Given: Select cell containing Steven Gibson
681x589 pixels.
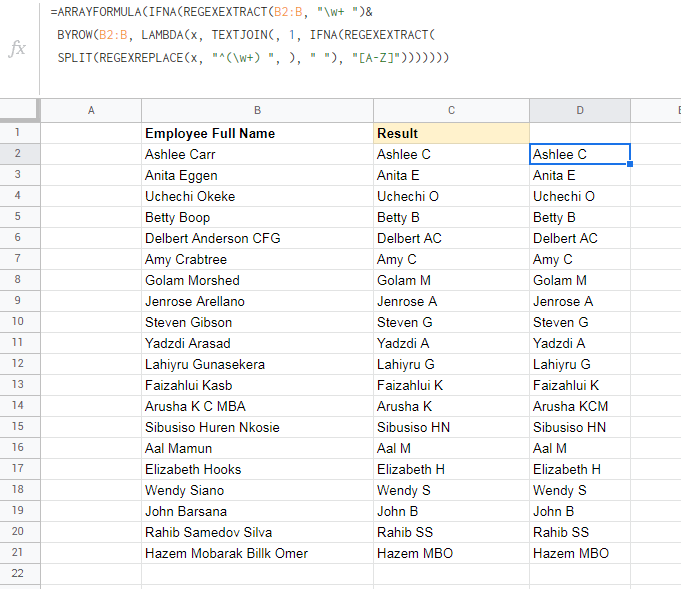Looking at the screenshot, I should click(x=258, y=322).
